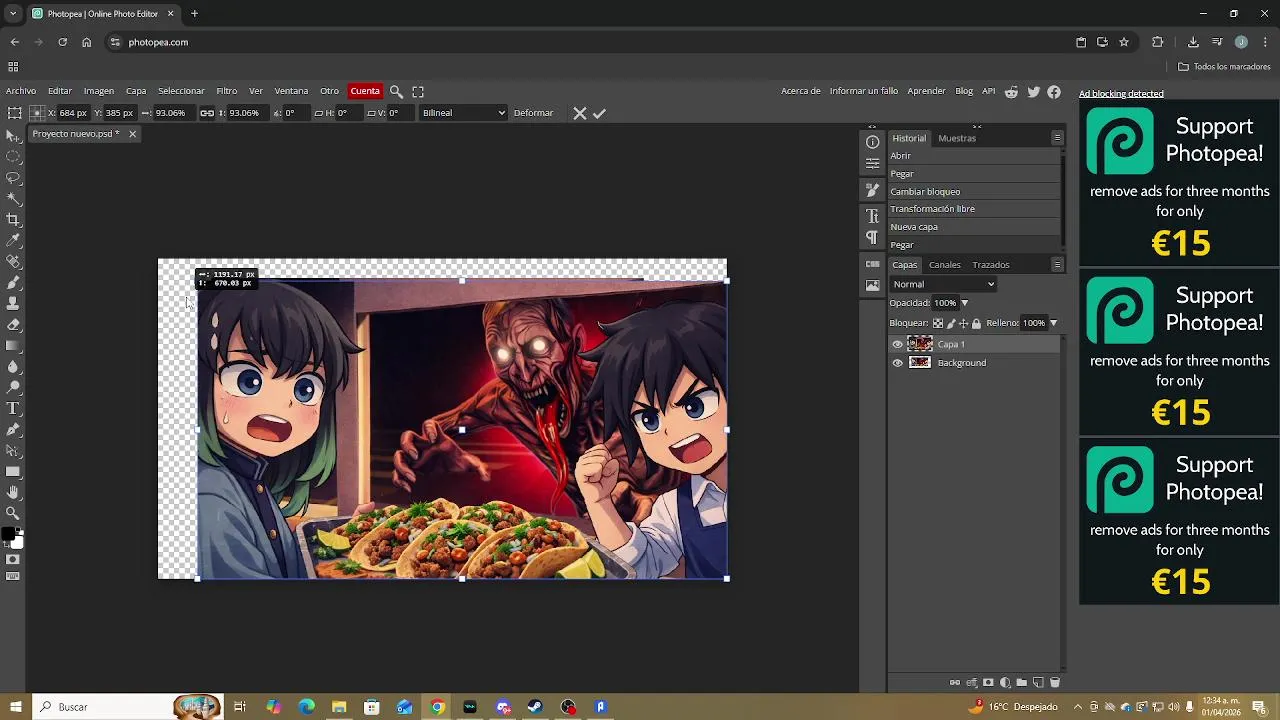Open the Seleccionar menu
Image resolution: width=1280 pixels, height=720 pixels.
click(181, 91)
